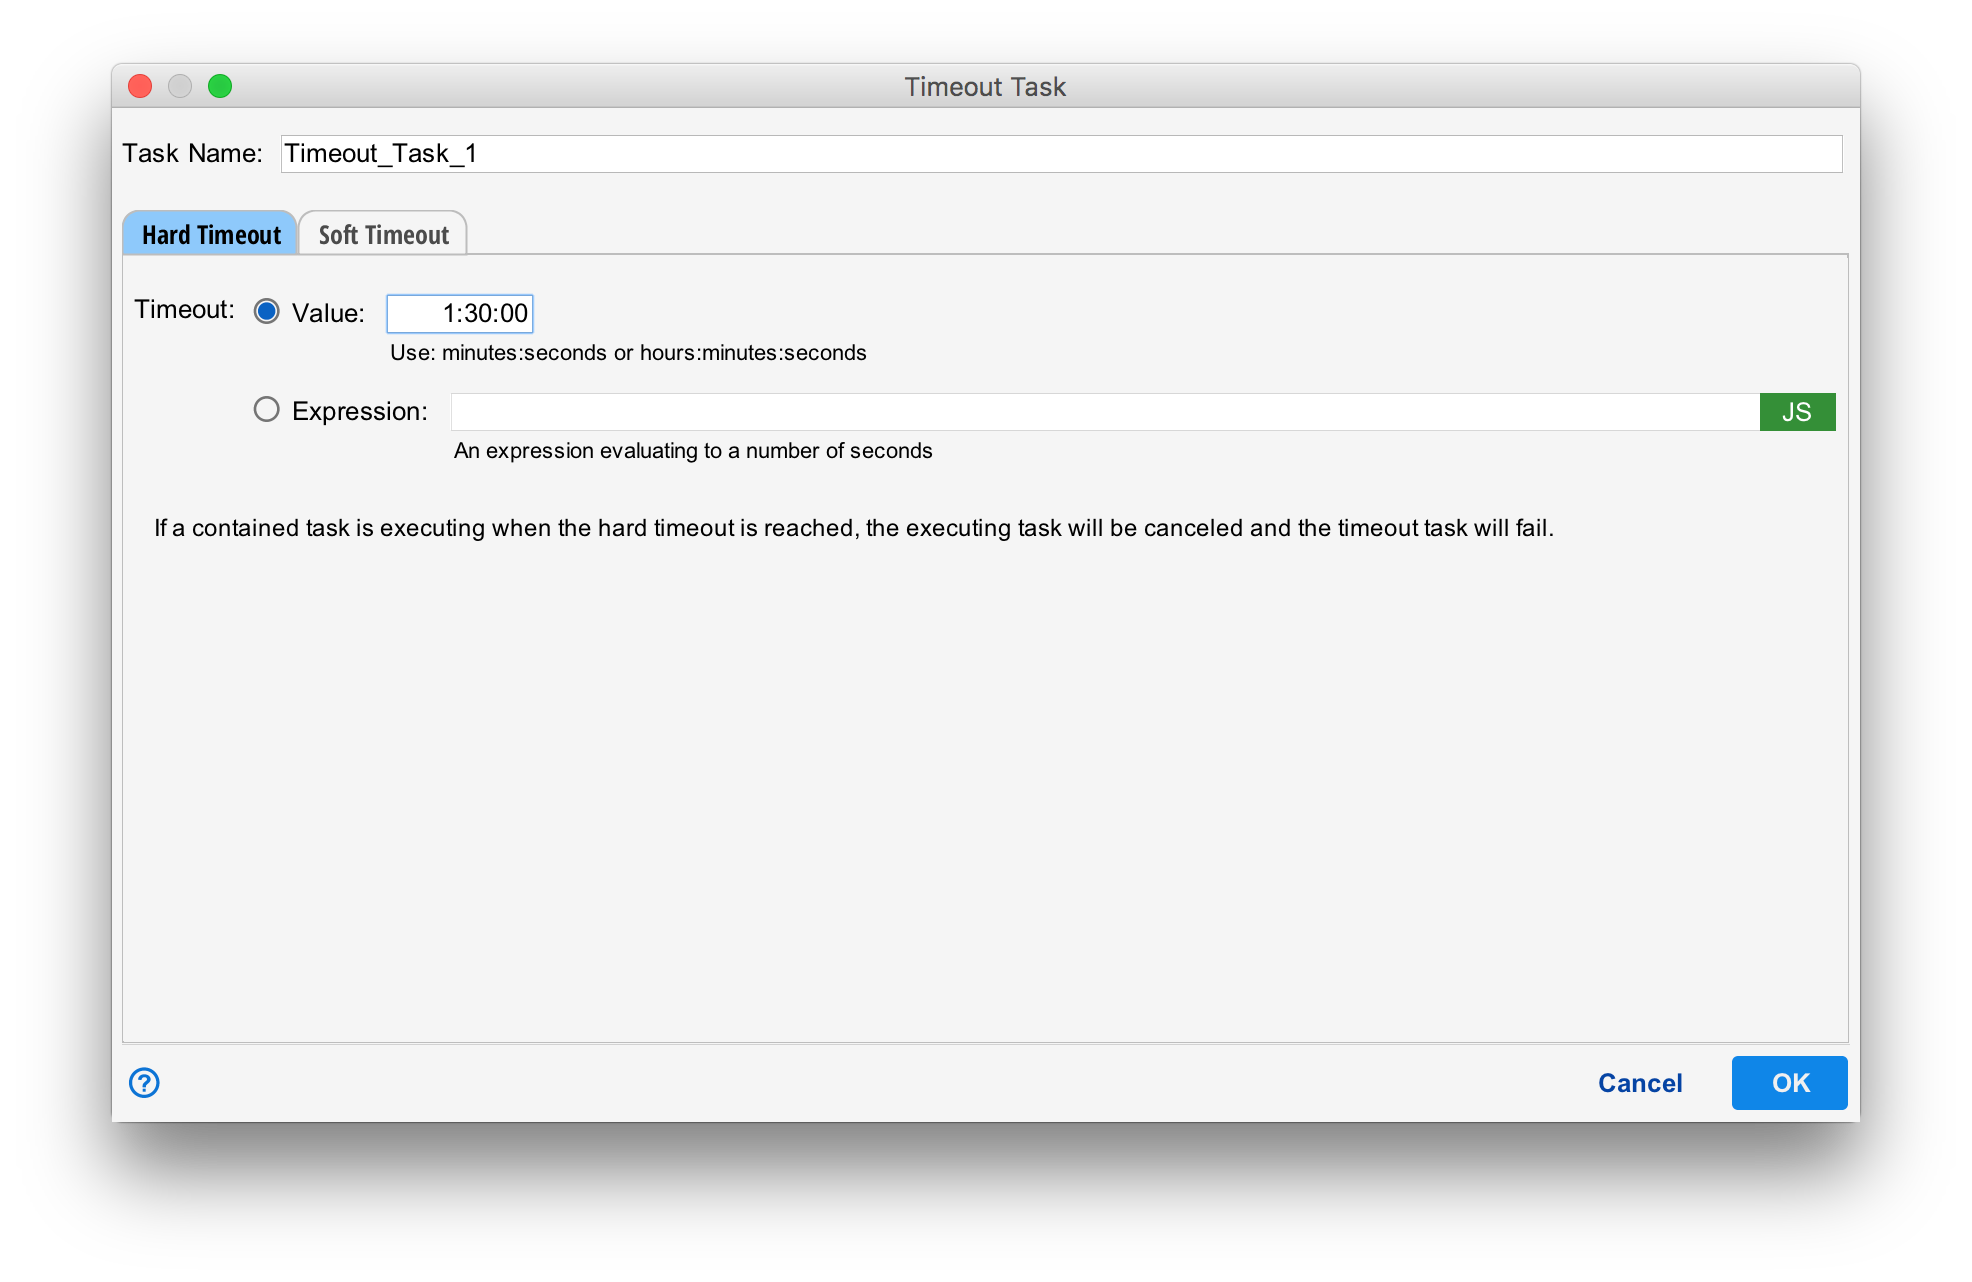Click the expression seconds hint text
Screen dimensions: 1972x1282
point(692,450)
